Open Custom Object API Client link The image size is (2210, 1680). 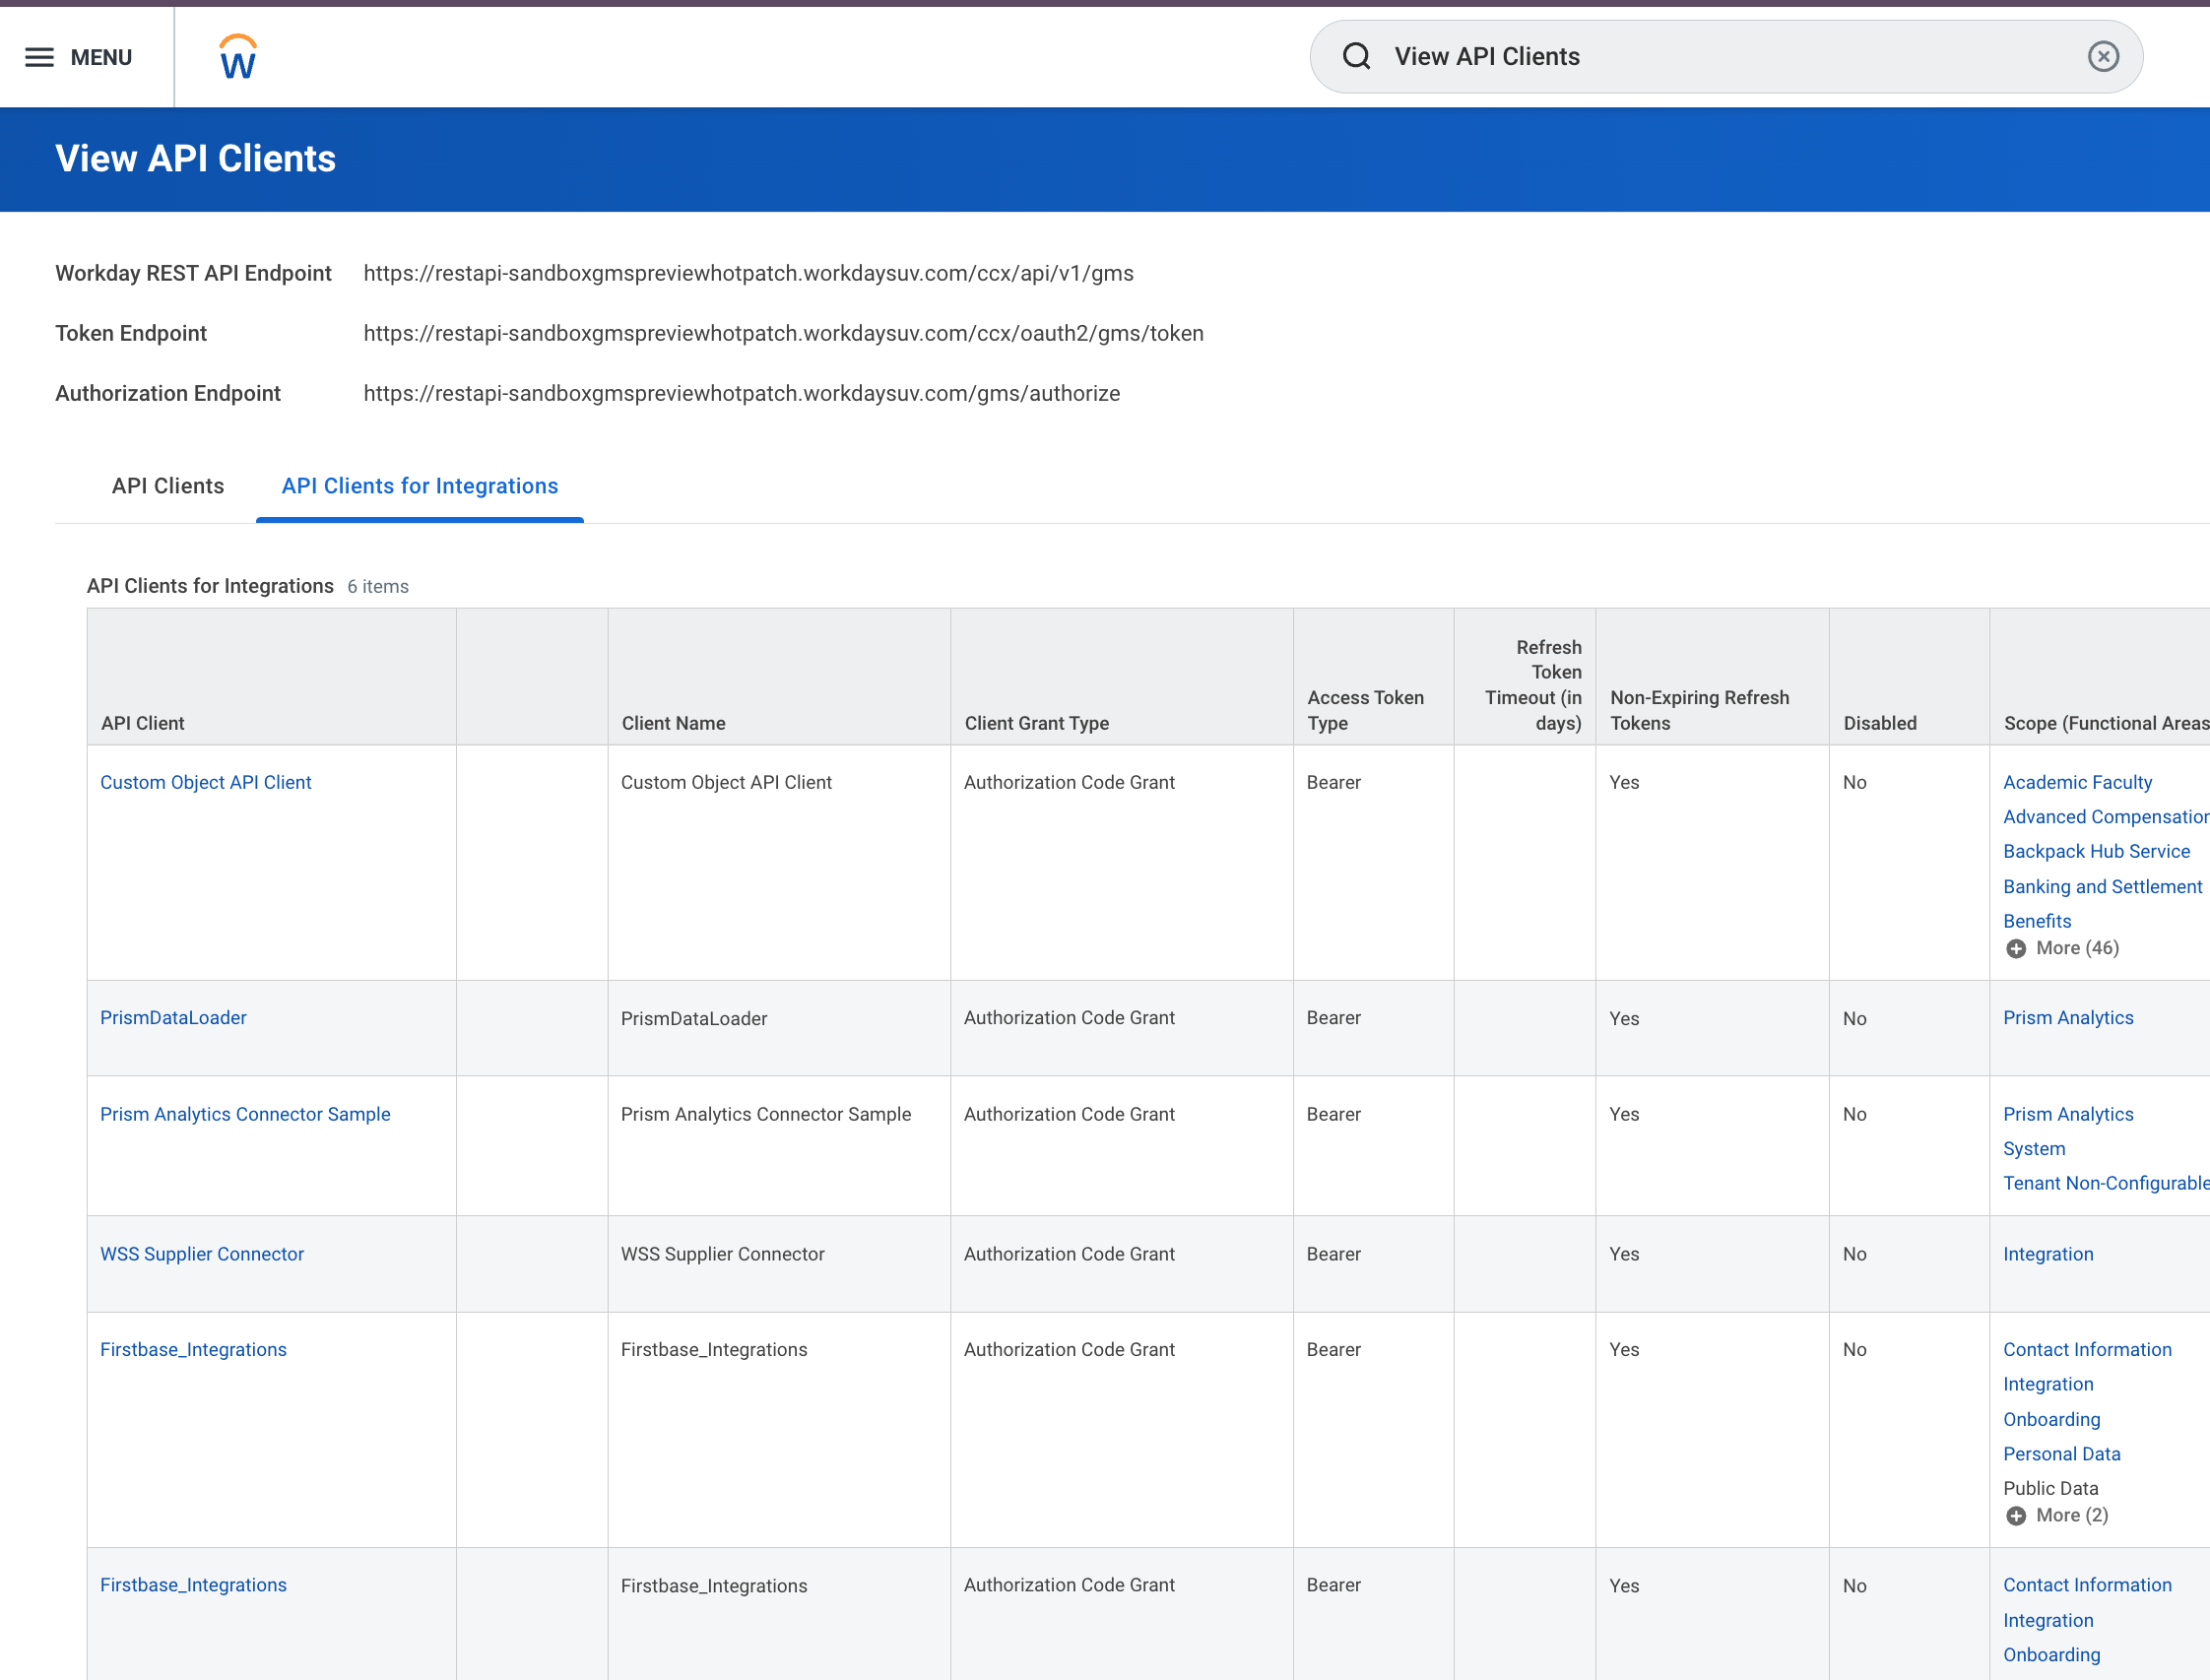205,782
